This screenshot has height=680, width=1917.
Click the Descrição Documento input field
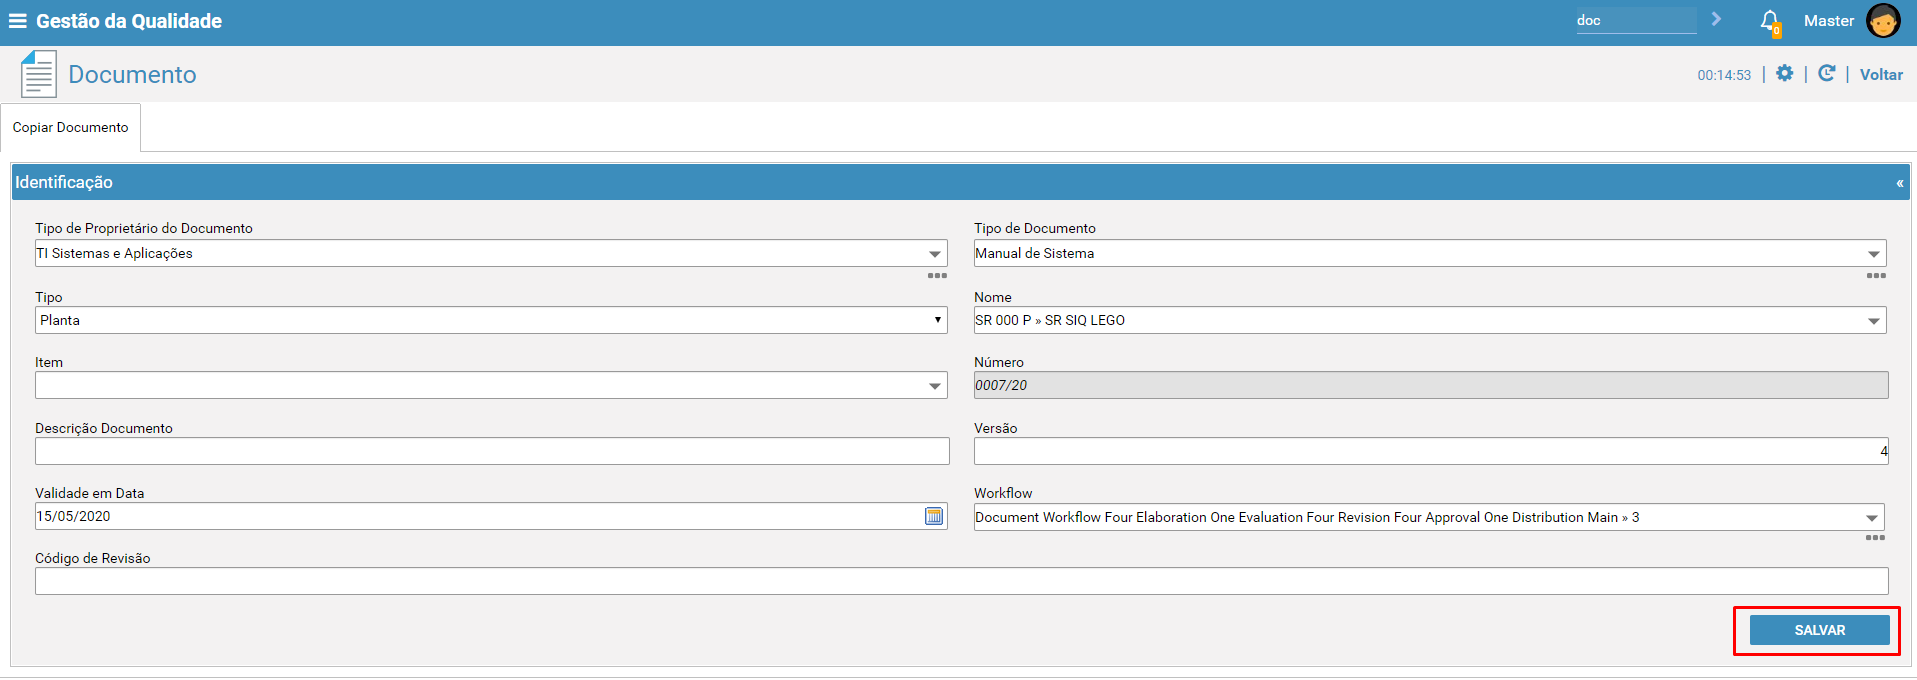pyautogui.click(x=492, y=451)
